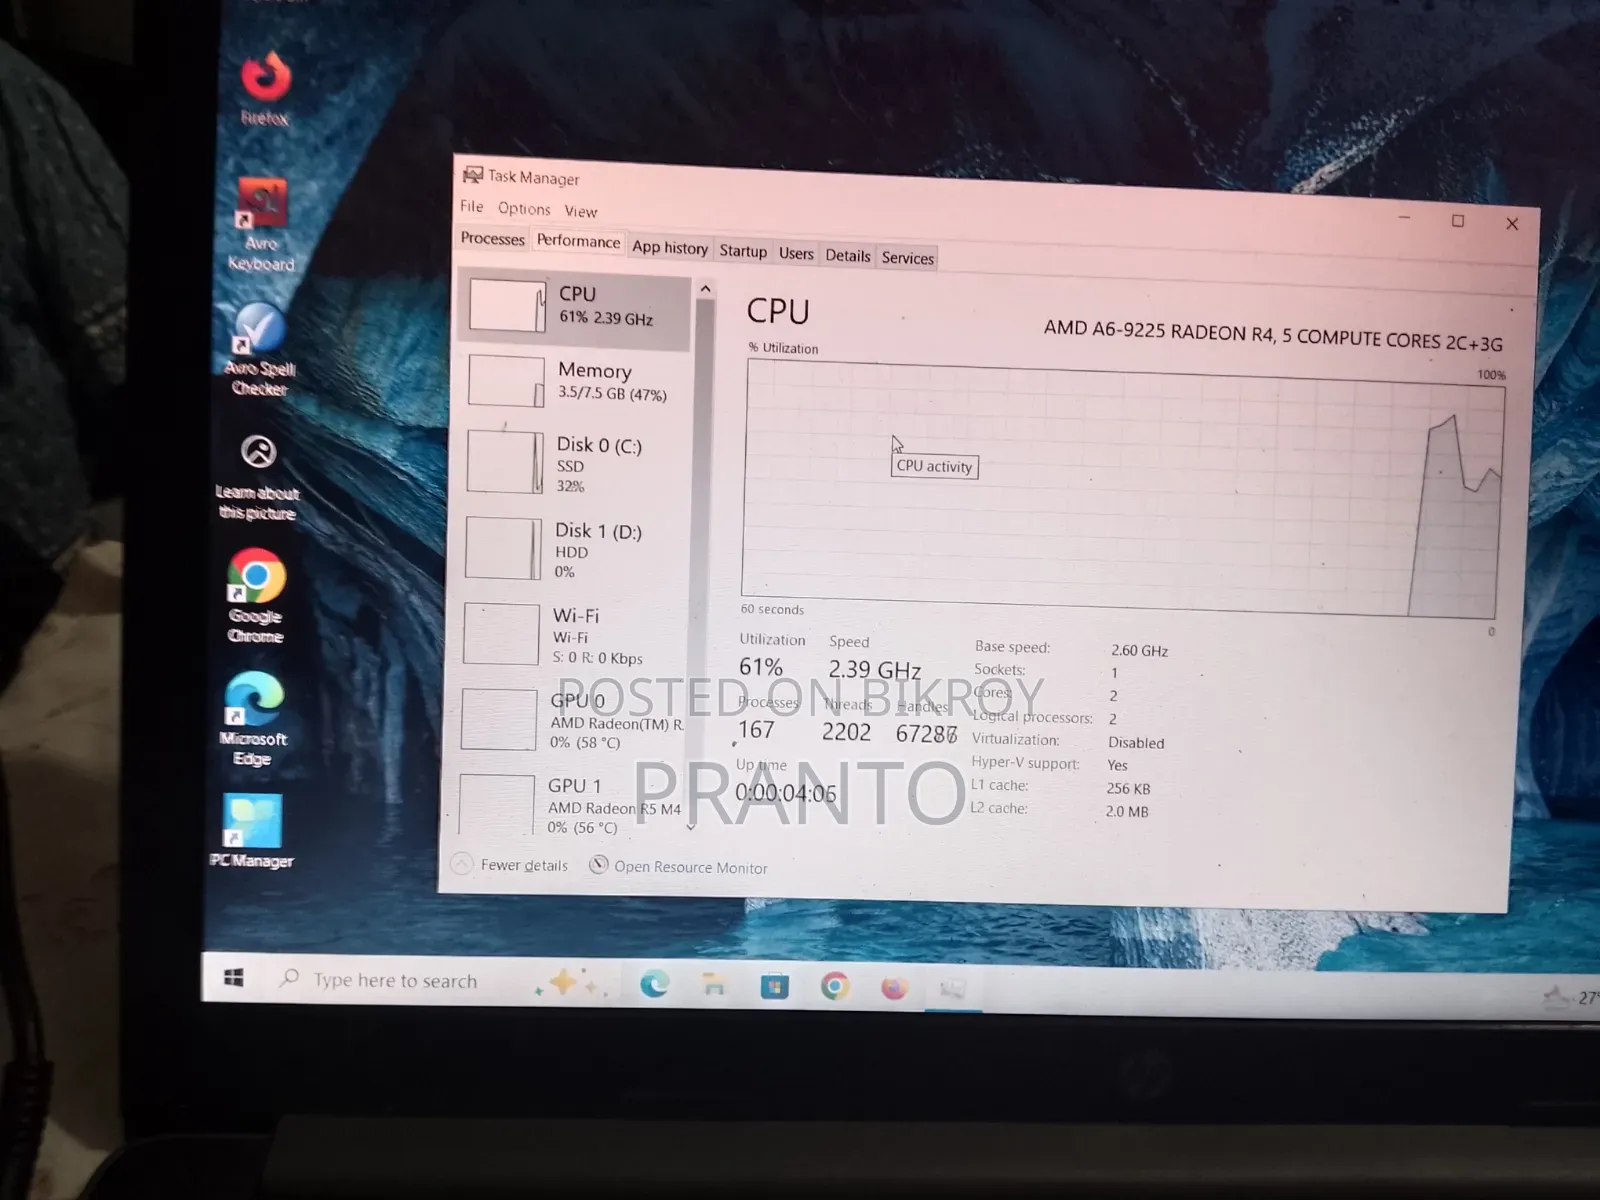Screen dimensions: 1600x1200
Task: Click the taskbar weather icon
Action: pos(1557,996)
